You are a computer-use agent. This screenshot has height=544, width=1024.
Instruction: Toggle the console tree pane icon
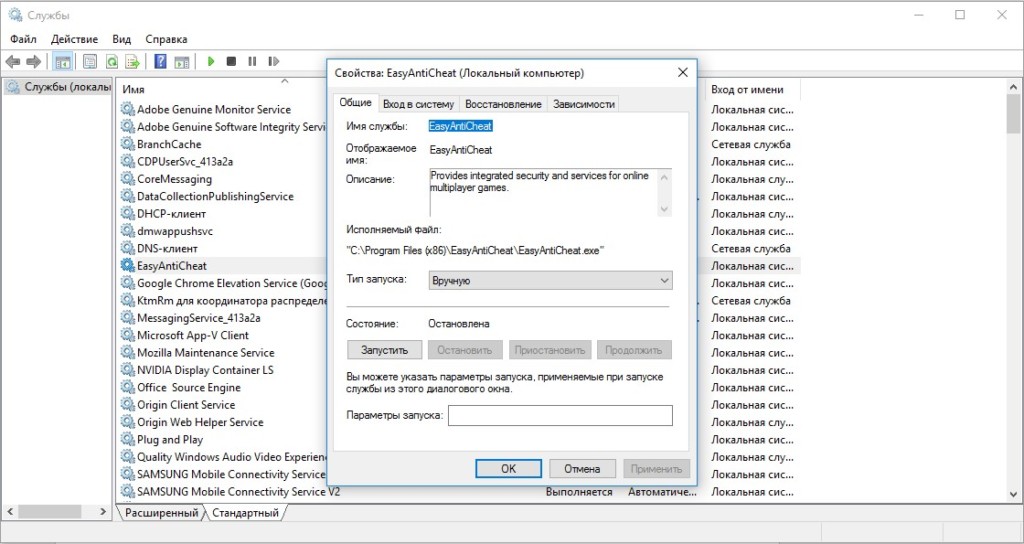(63, 61)
